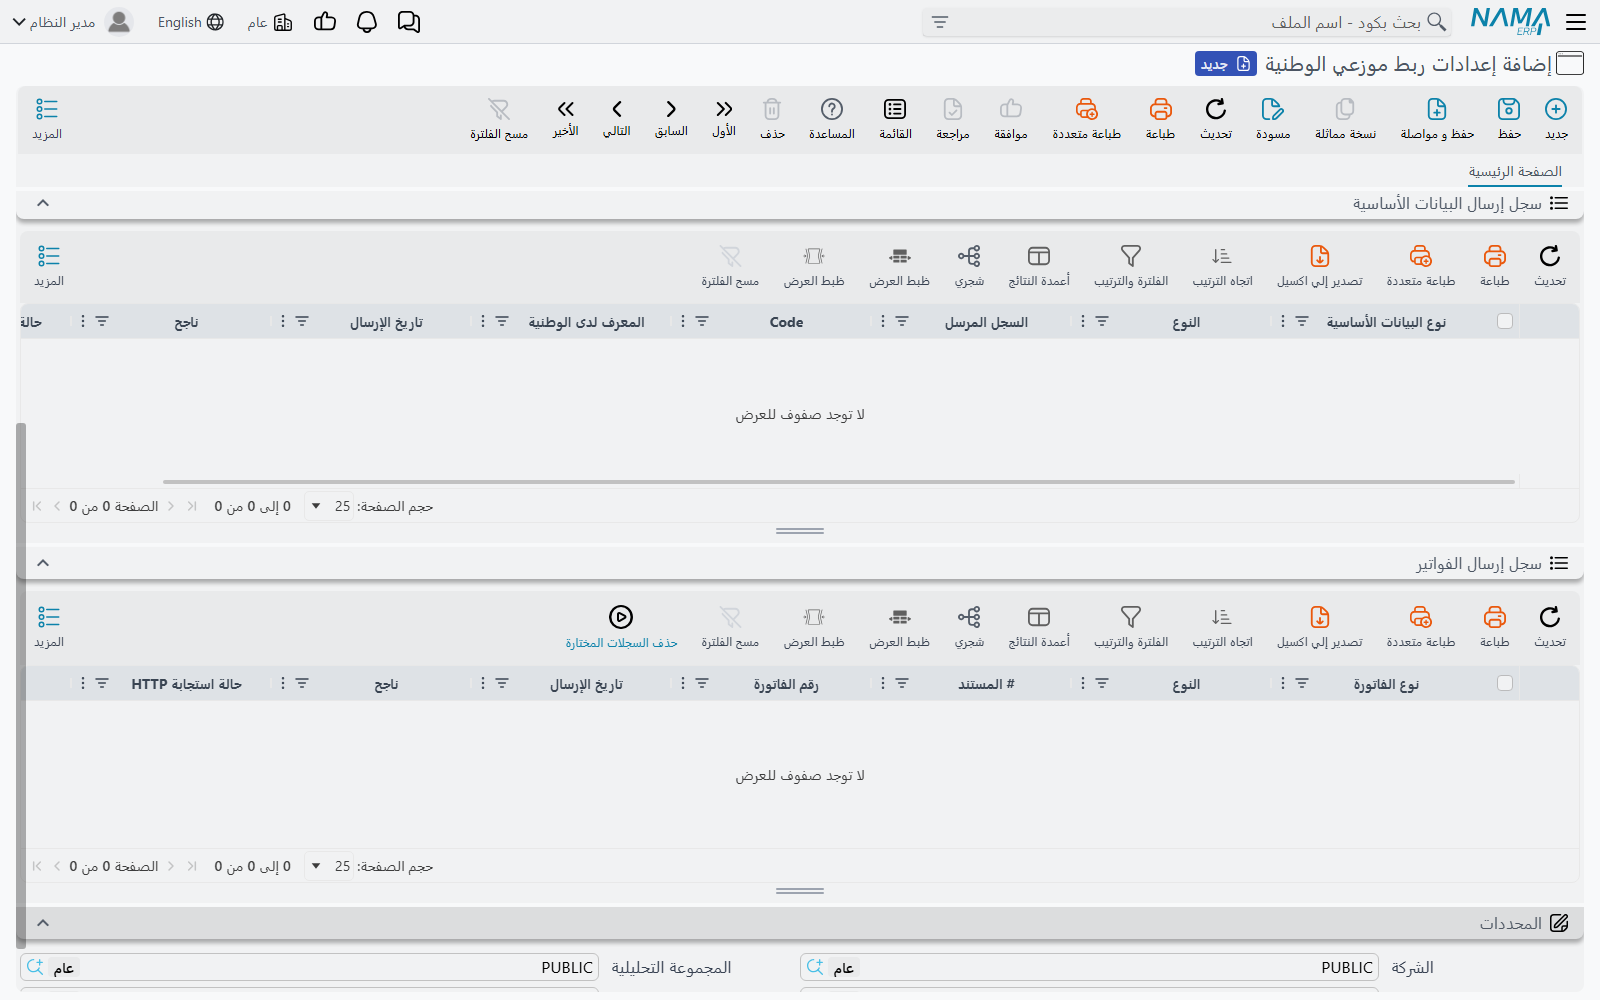Image resolution: width=1600 pixels, height=1000 pixels.
Task: Tick the select-all checkbox in basic data grid
Action: 1505,321
